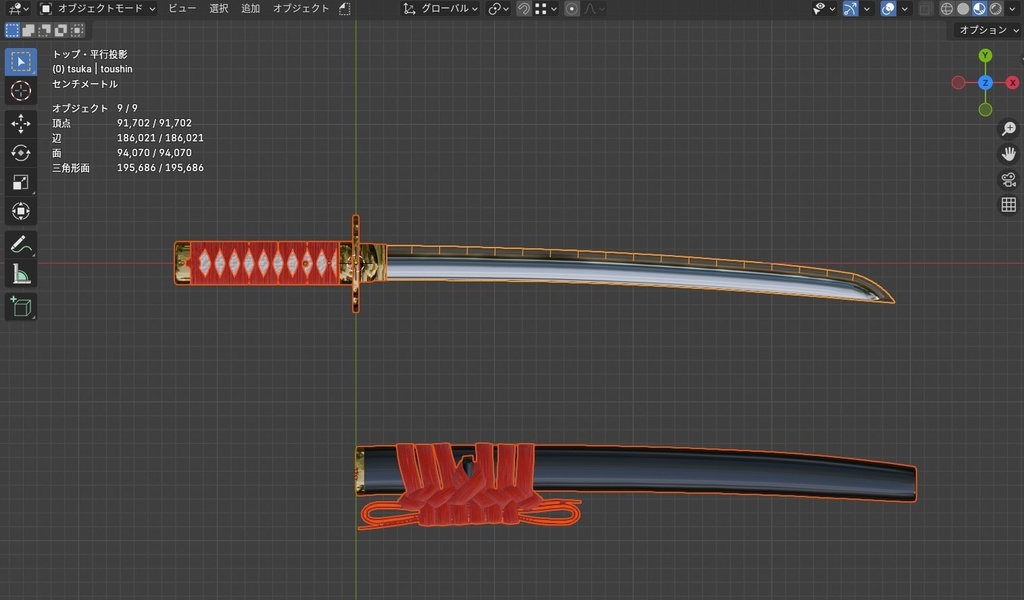
Task: Switch to wireframe viewport shading
Action: 946,8
